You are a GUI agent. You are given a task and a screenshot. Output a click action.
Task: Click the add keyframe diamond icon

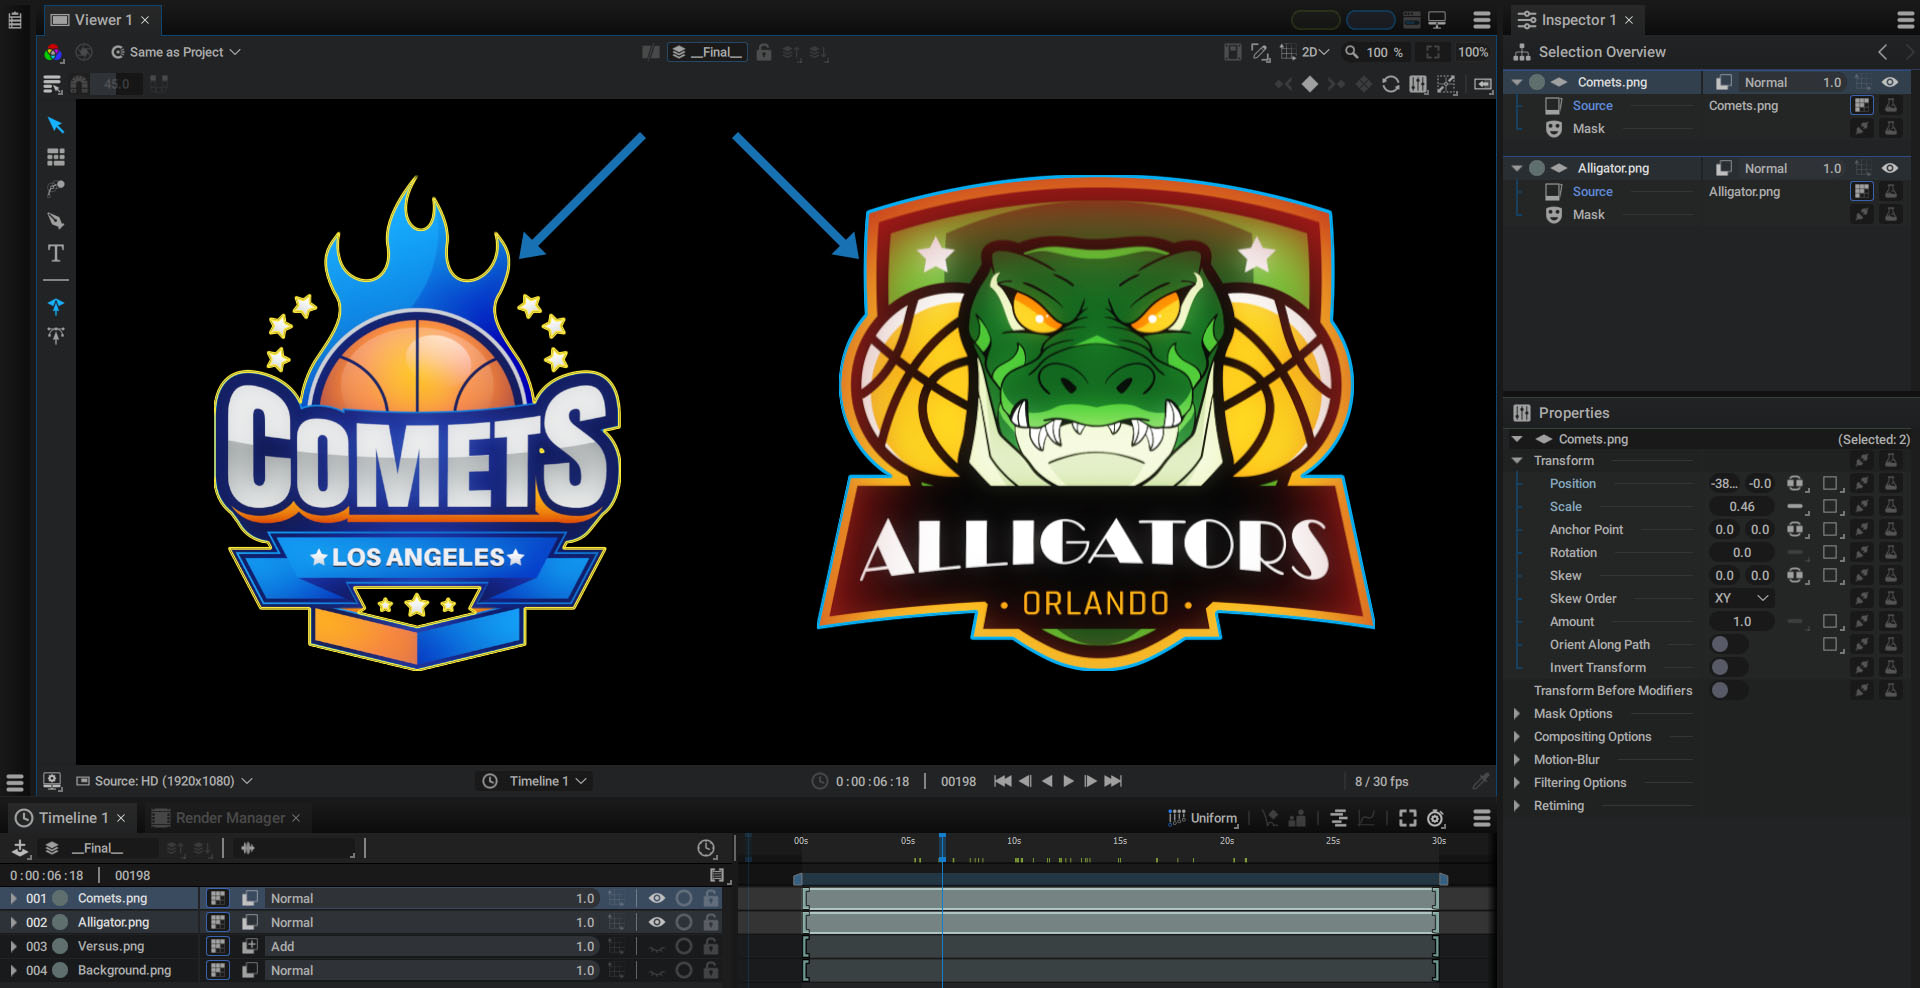pyautogui.click(x=1310, y=84)
